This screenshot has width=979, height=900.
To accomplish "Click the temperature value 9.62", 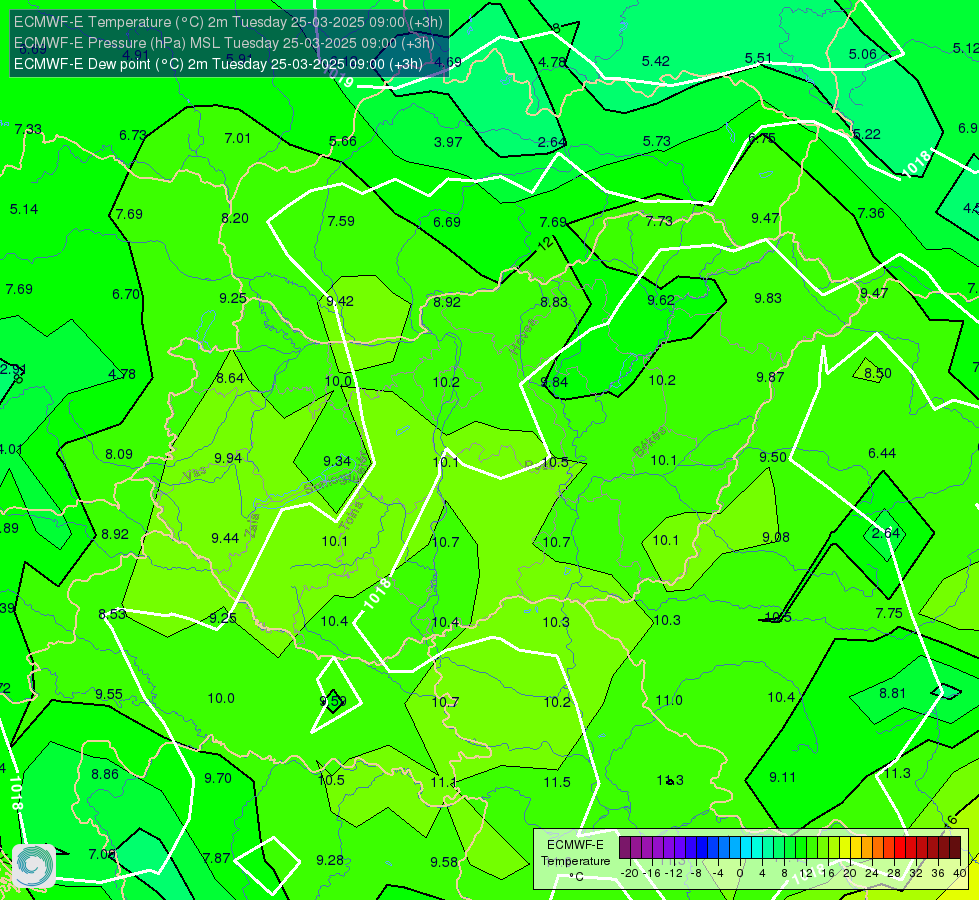I will click(661, 300).
